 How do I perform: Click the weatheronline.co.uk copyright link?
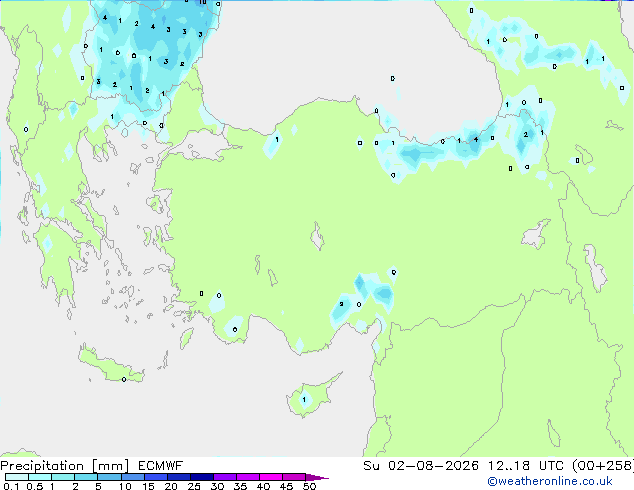point(550,481)
